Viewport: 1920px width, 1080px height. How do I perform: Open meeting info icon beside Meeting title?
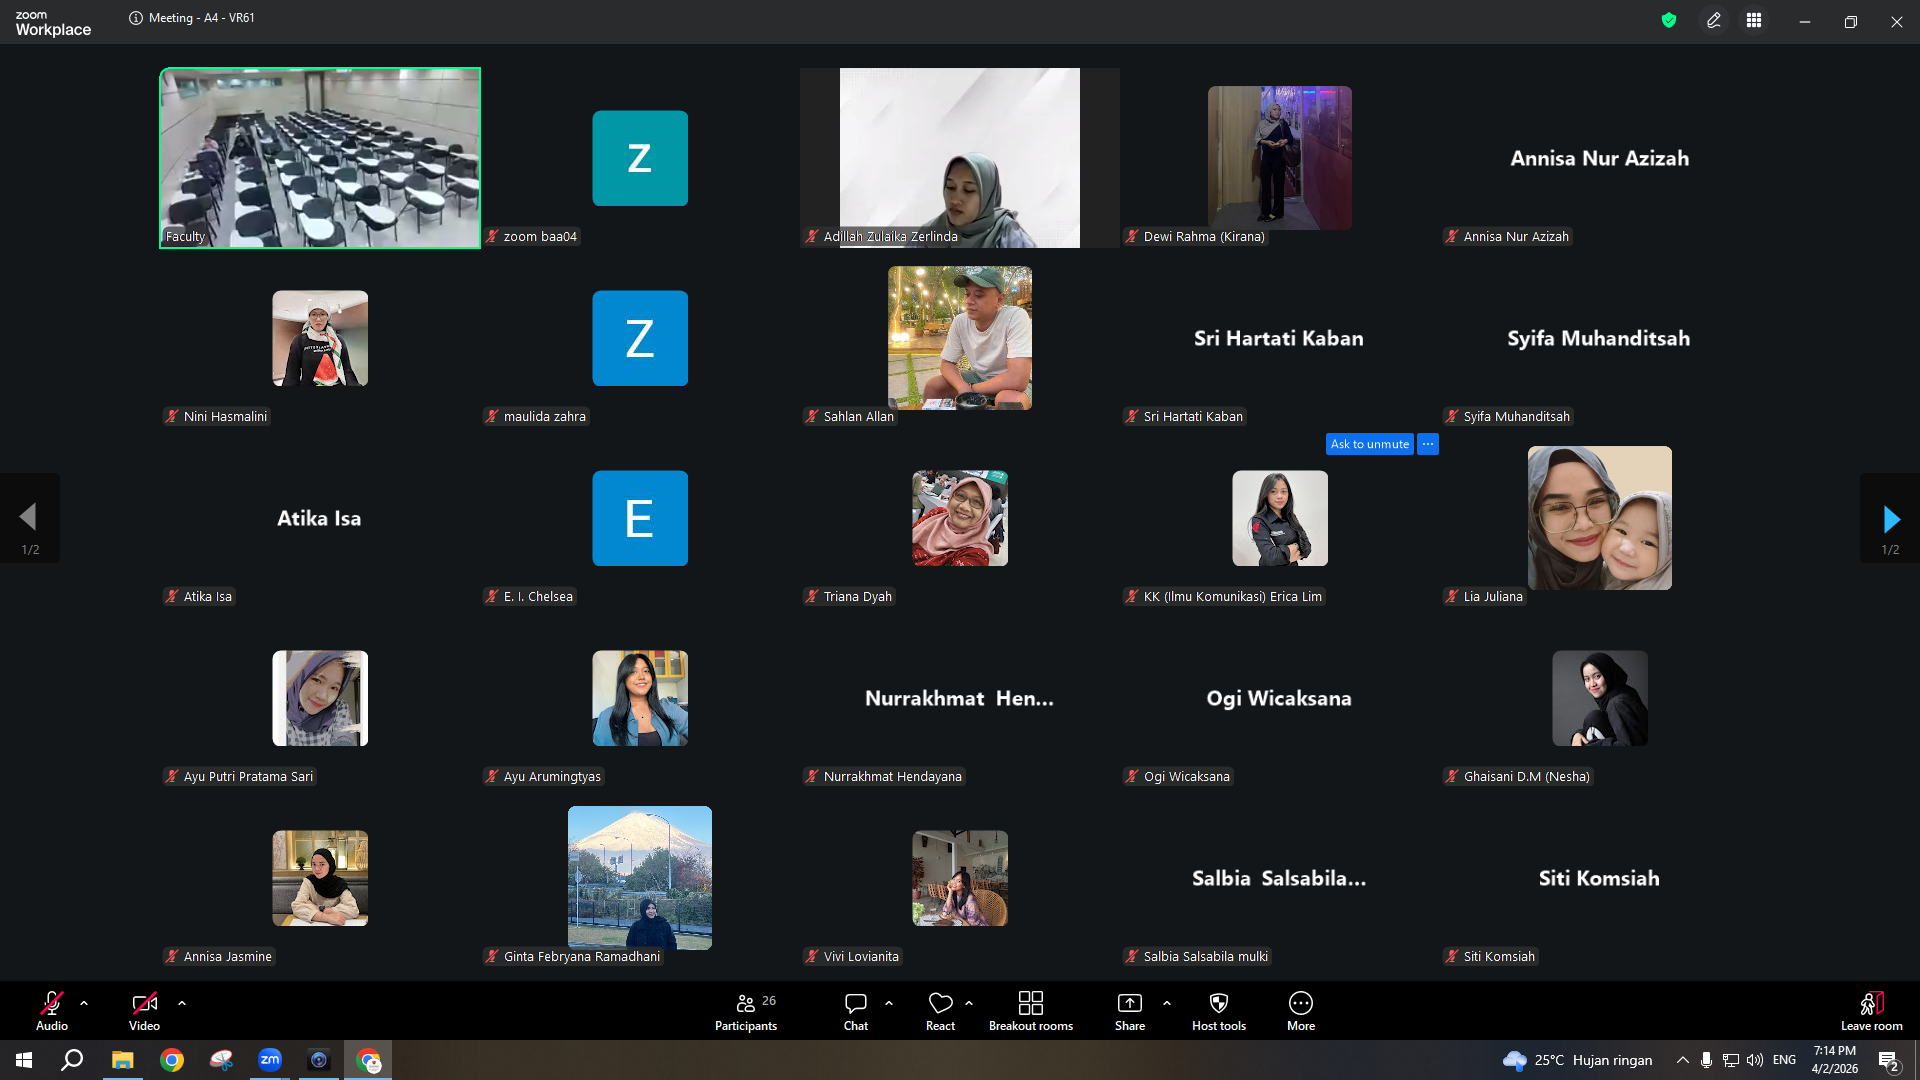pos(136,18)
